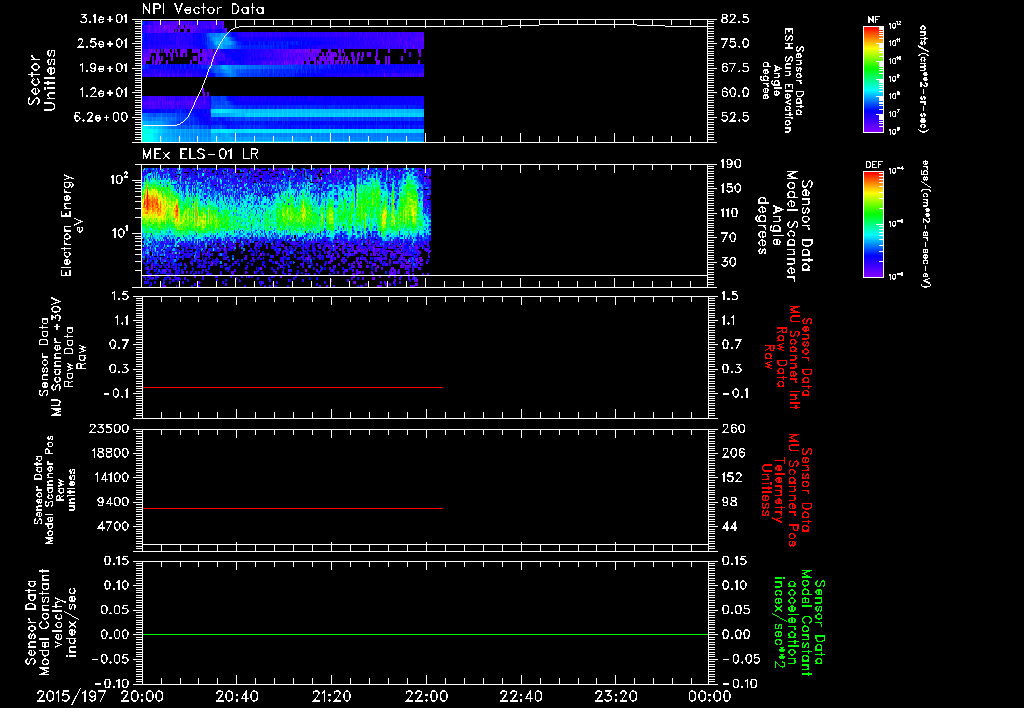Click the NF color bar scale
This screenshot has width=1024, height=708.
point(873,79)
